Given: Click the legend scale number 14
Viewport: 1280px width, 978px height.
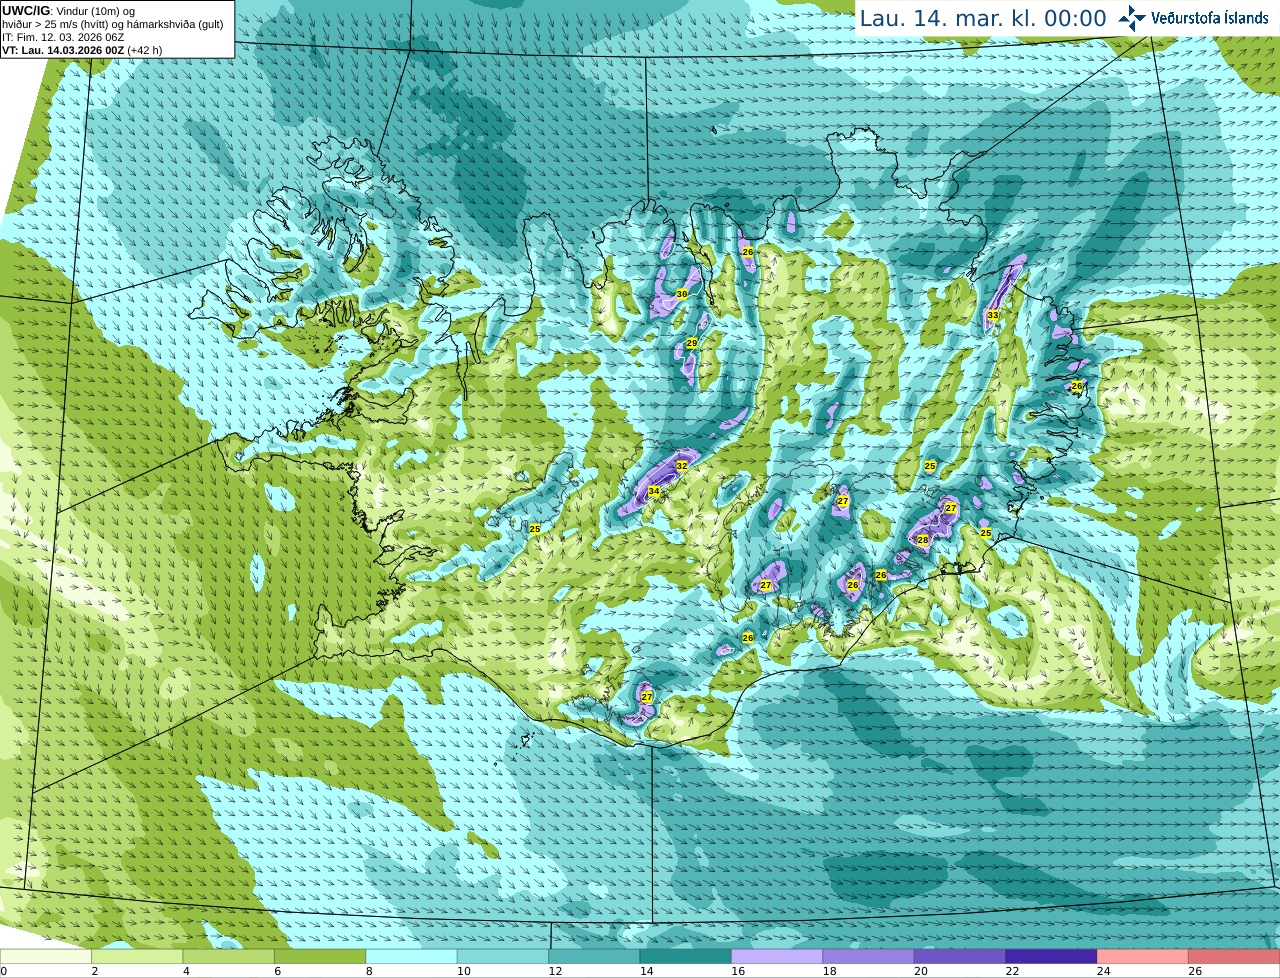Looking at the screenshot, I should (x=646, y=971).
